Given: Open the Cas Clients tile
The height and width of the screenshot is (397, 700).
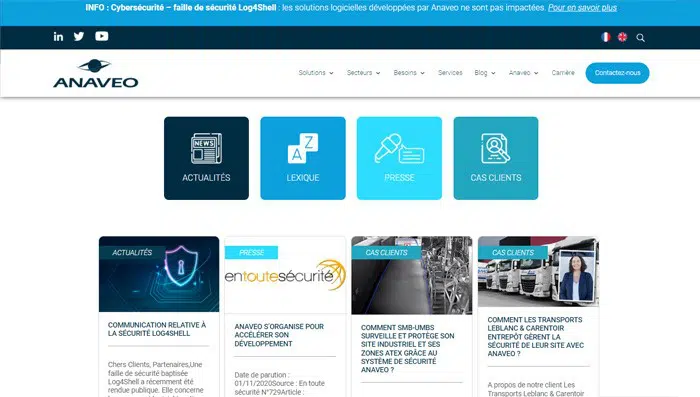Looking at the screenshot, I should pyautogui.click(x=496, y=158).
